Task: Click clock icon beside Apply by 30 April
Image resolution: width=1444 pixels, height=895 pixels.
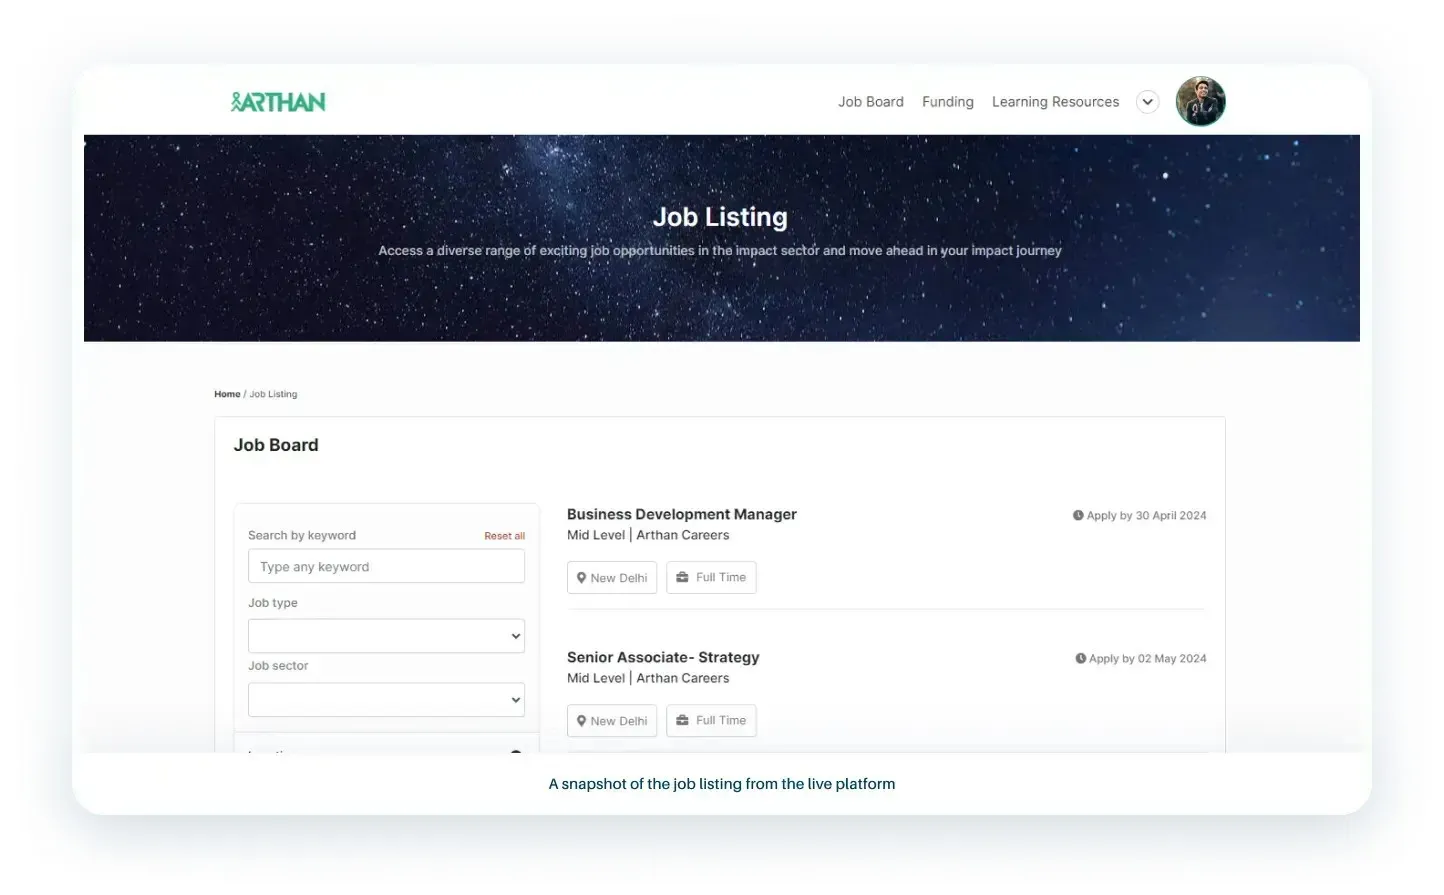Action: [1078, 516]
